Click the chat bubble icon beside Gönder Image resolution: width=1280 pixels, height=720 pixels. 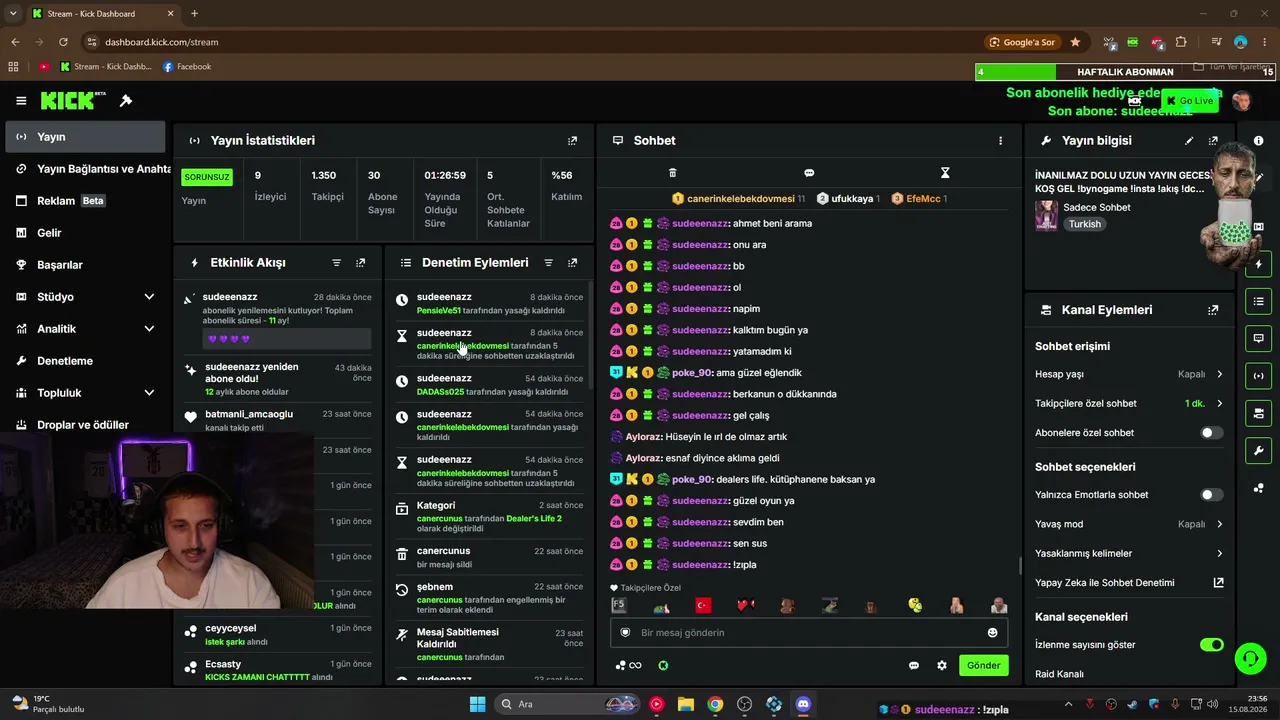pos(913,666)
